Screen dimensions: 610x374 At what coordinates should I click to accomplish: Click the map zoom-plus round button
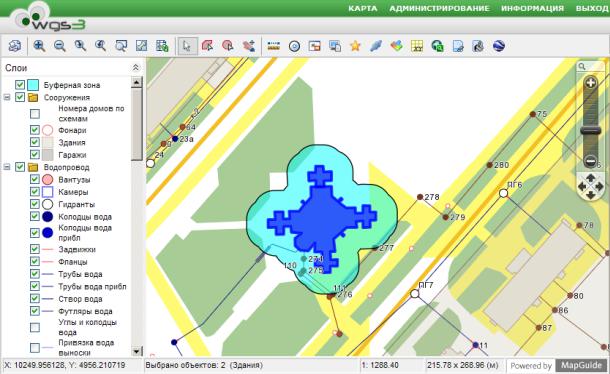591,83
